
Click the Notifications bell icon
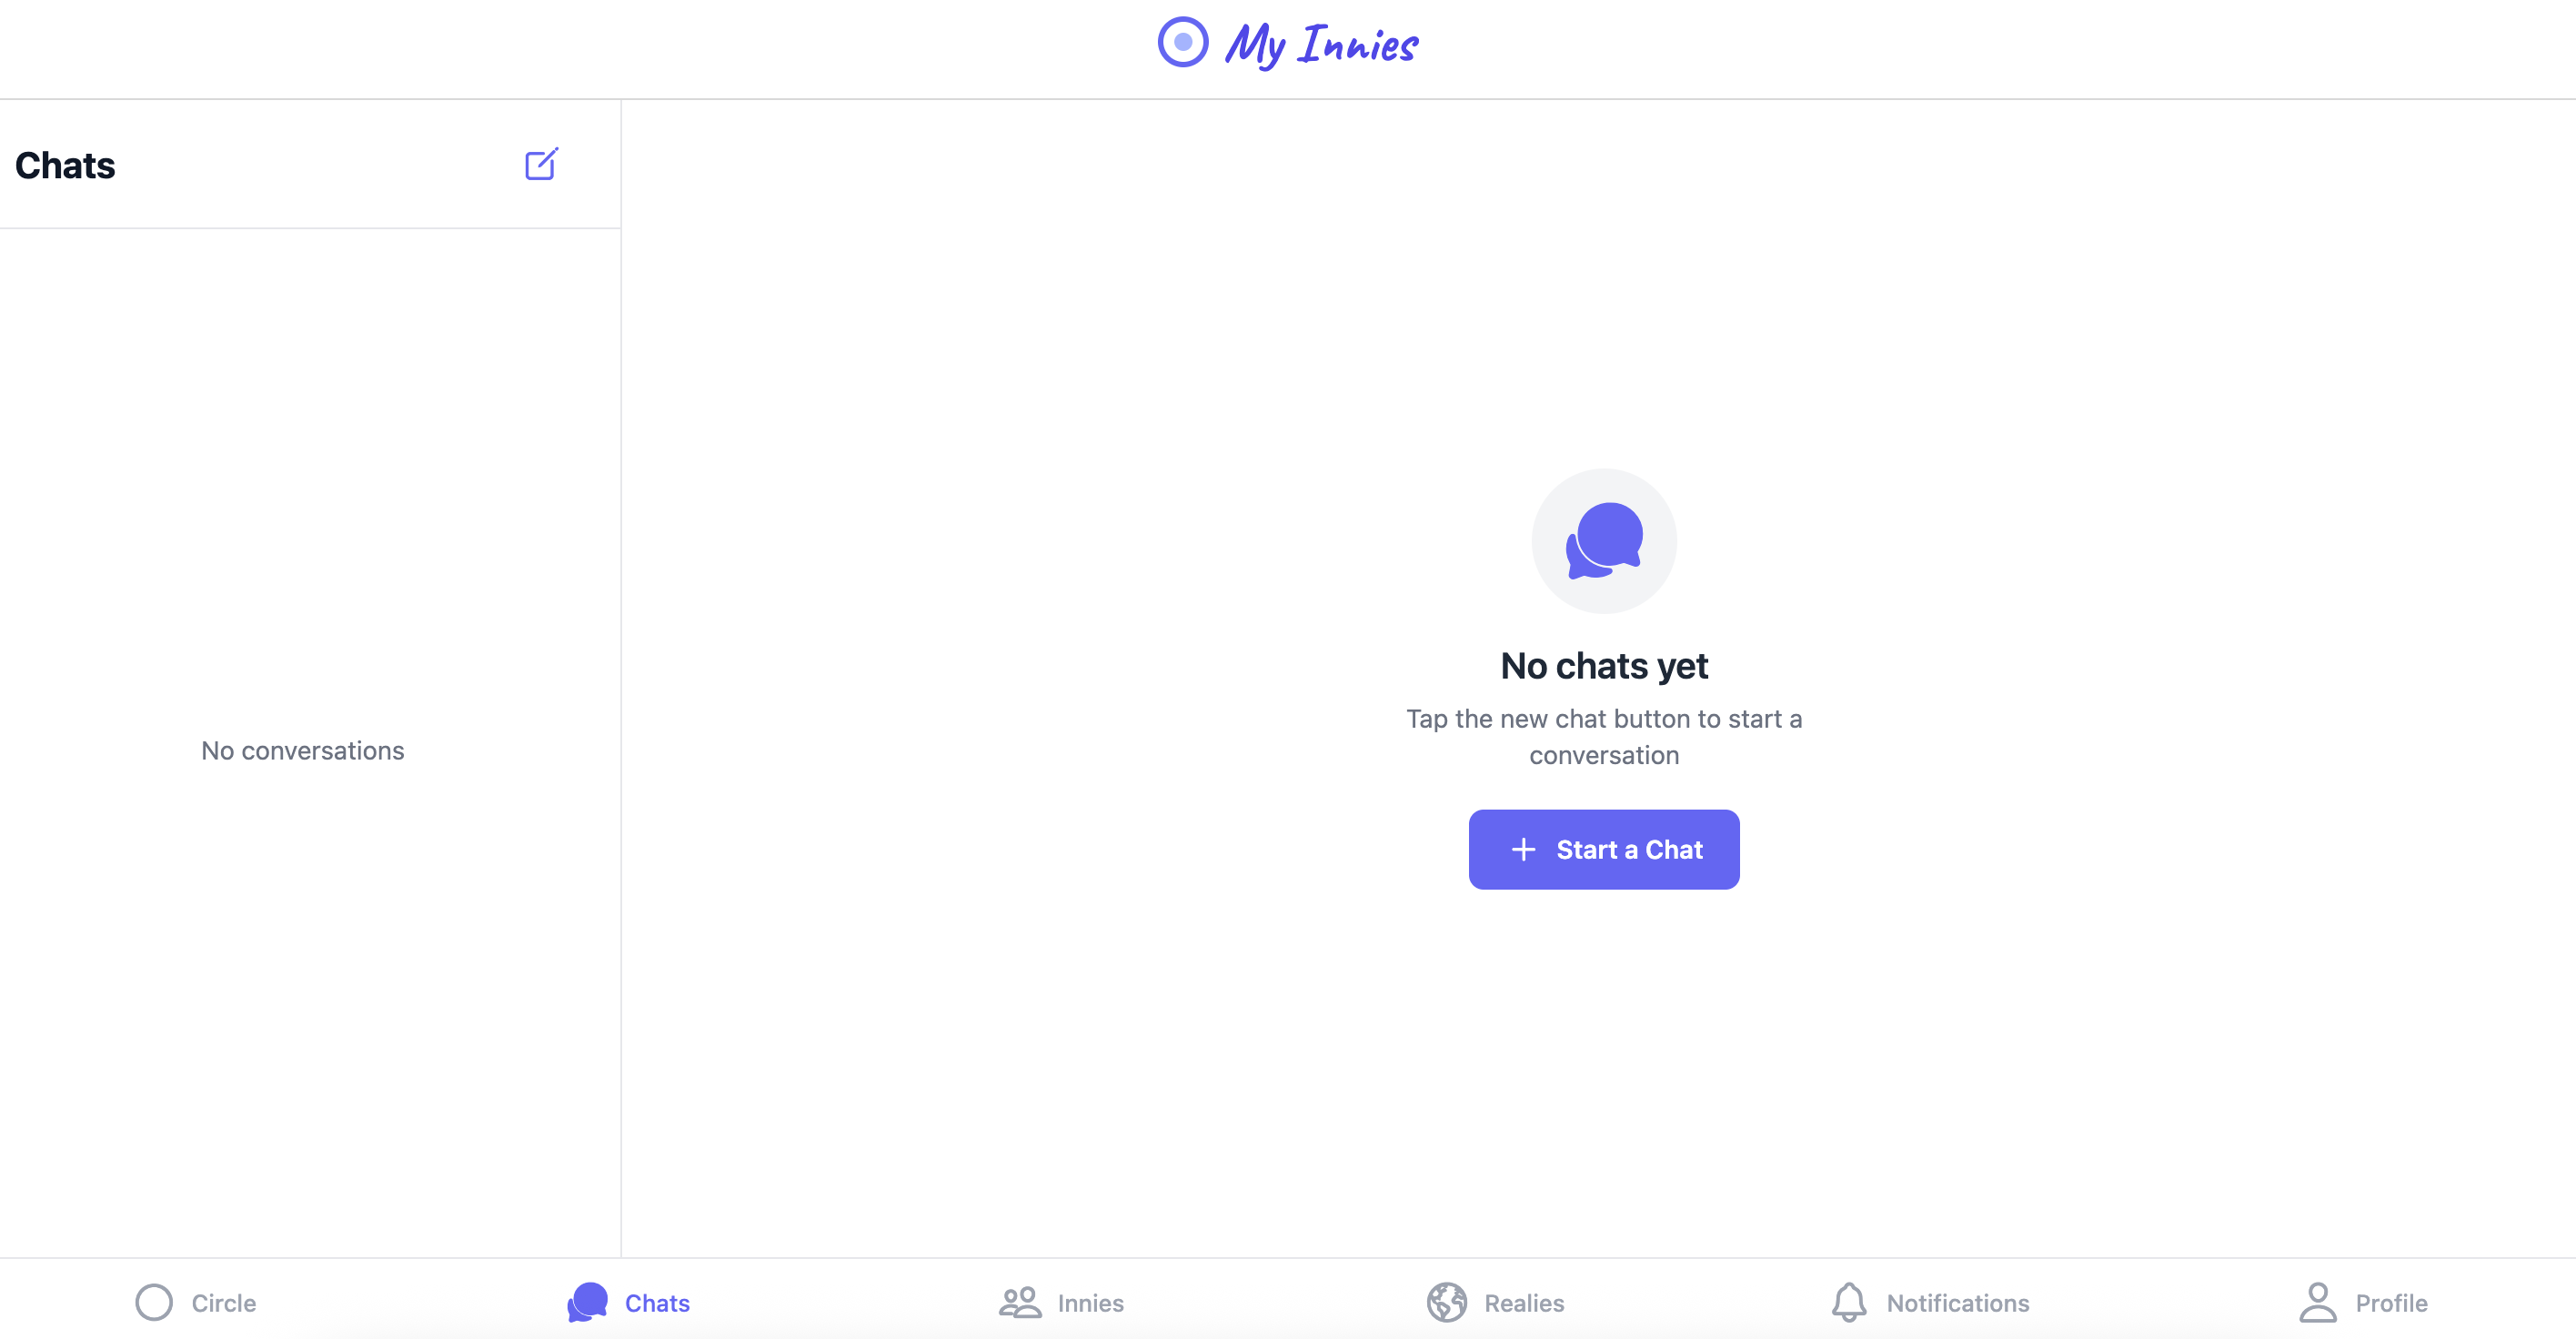tap(1849, 1302)
